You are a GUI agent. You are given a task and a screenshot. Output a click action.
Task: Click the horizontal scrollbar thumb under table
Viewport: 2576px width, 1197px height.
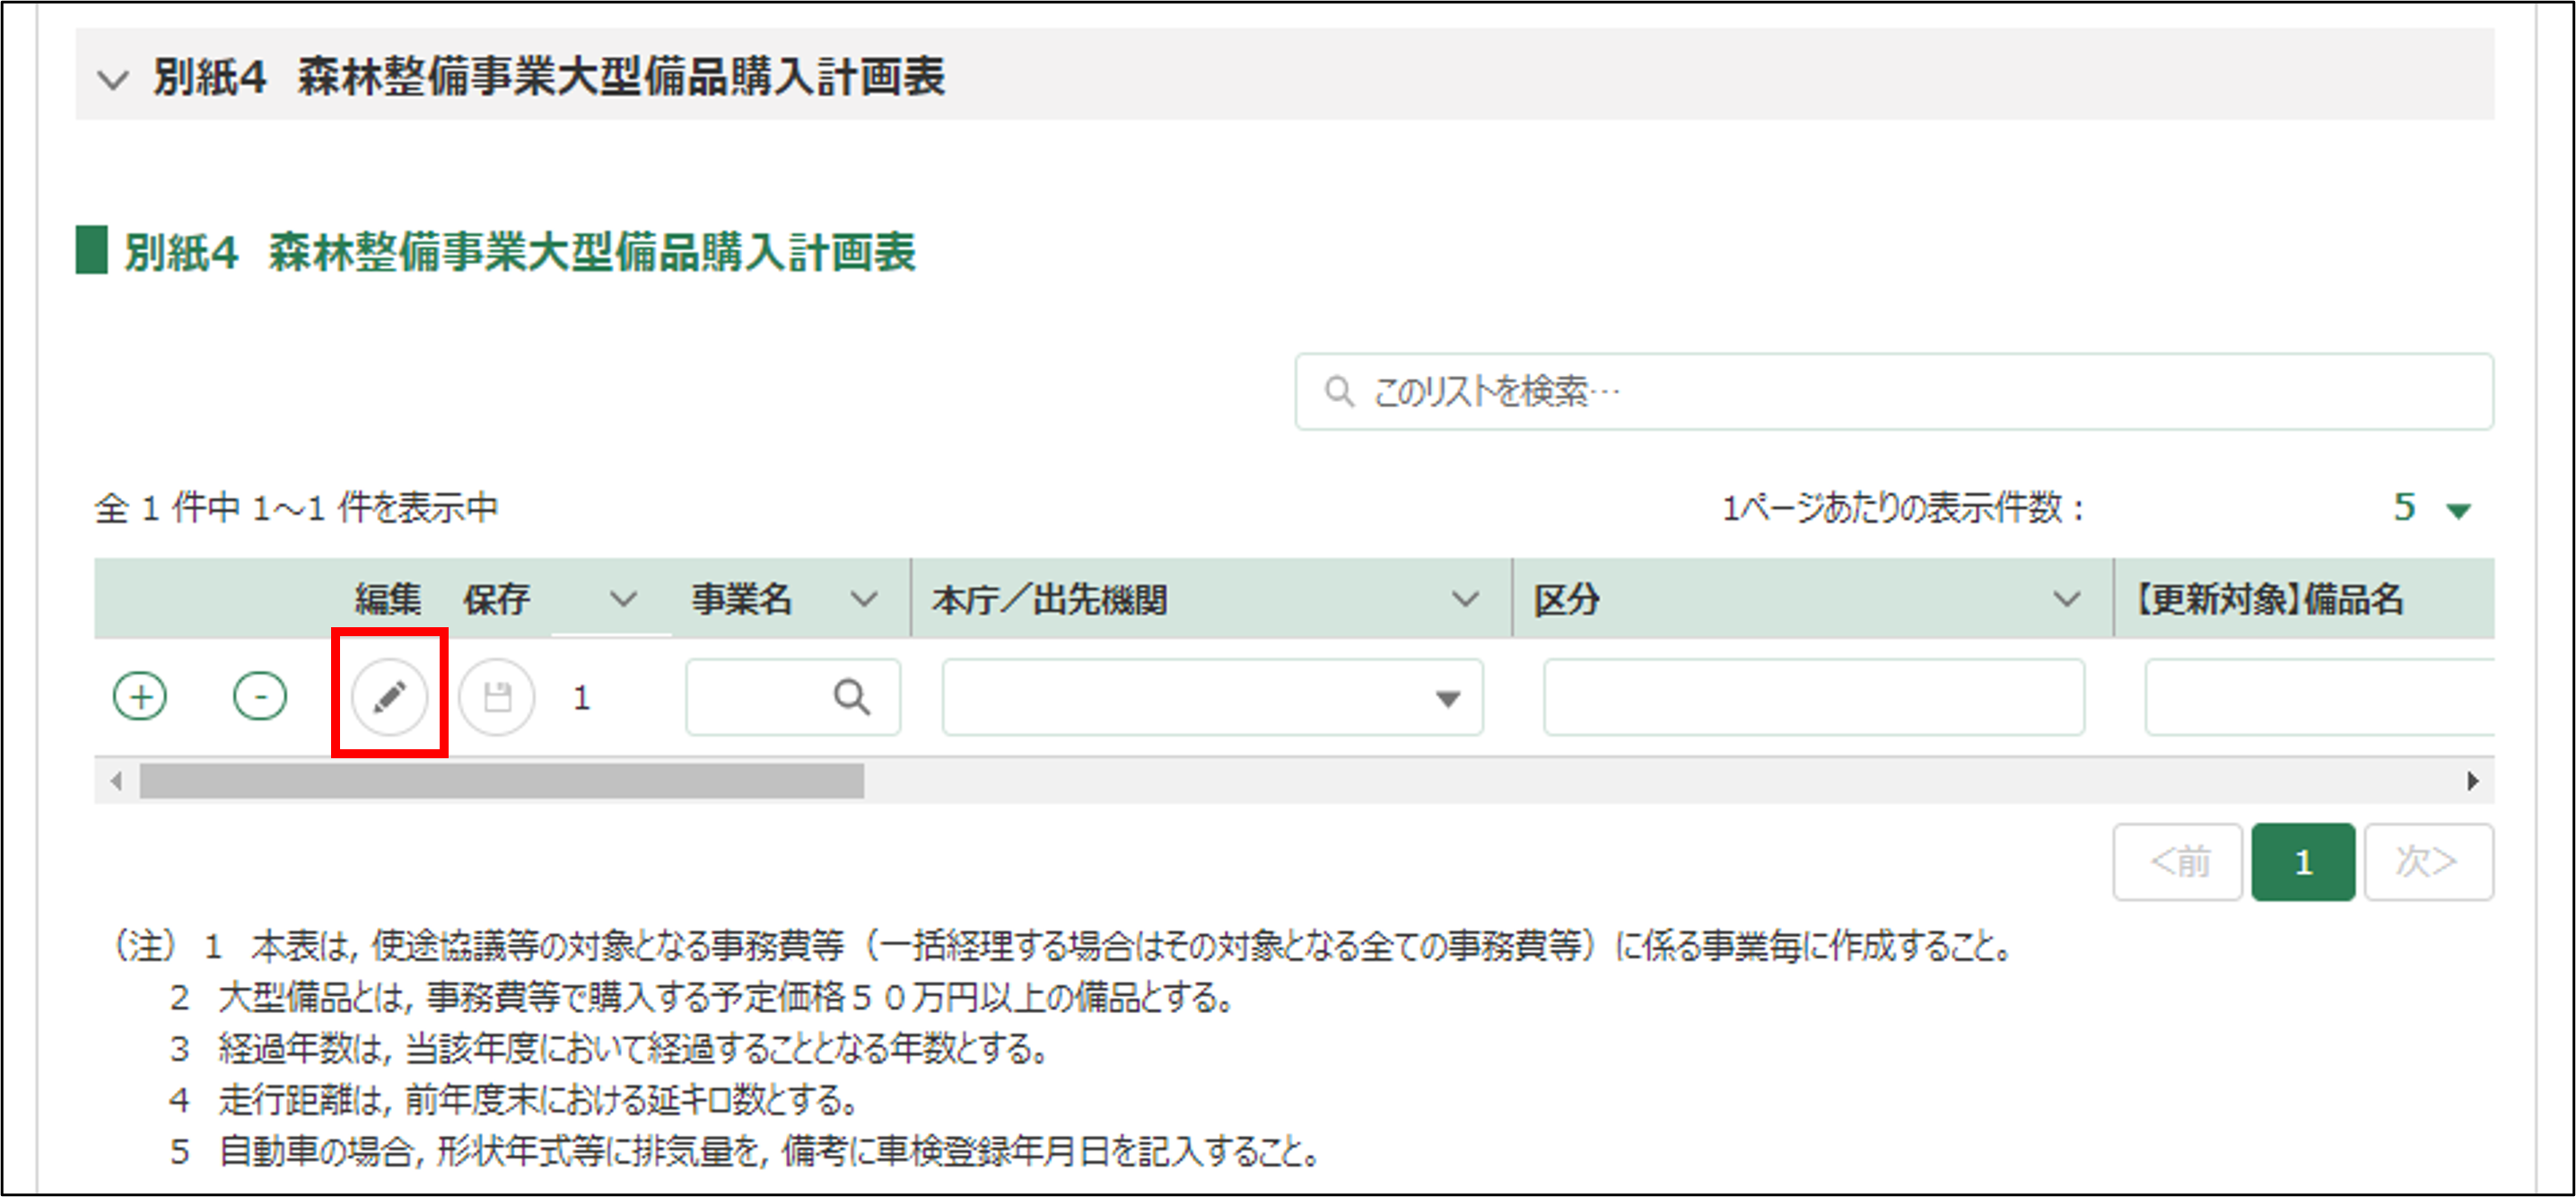tap(500, 781)
